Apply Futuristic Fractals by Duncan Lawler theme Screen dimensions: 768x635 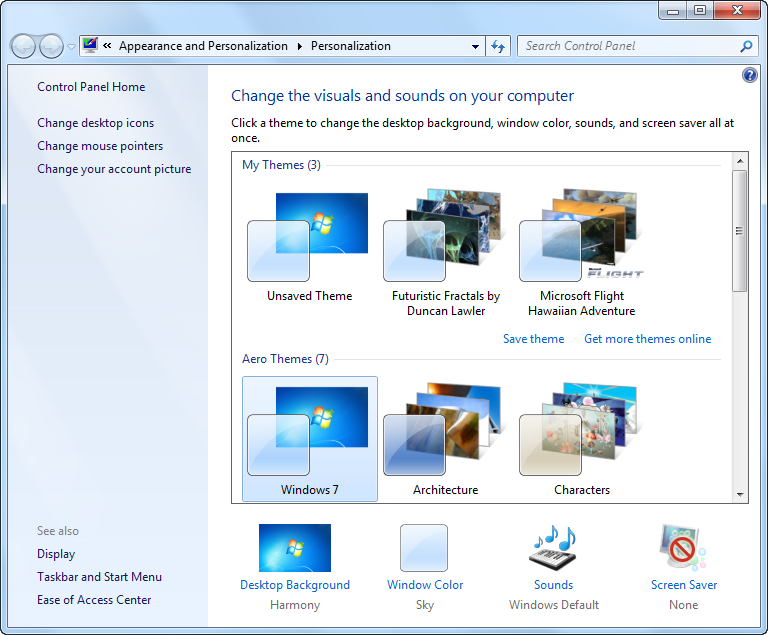pos(445,238)
